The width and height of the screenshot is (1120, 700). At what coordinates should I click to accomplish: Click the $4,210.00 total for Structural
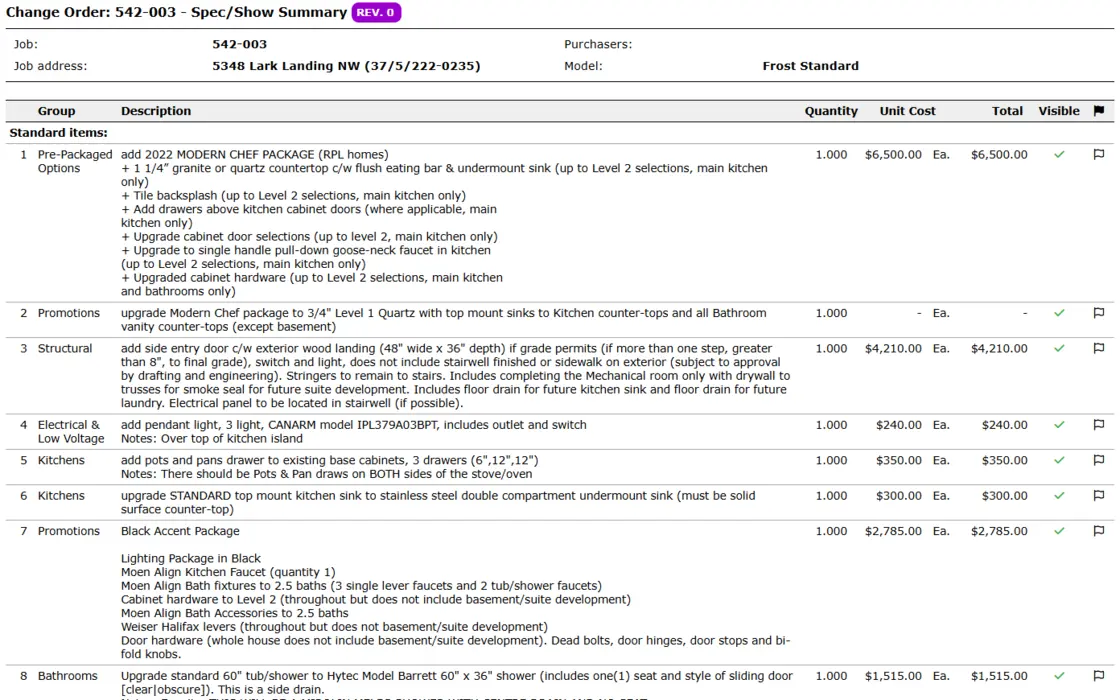999,349
